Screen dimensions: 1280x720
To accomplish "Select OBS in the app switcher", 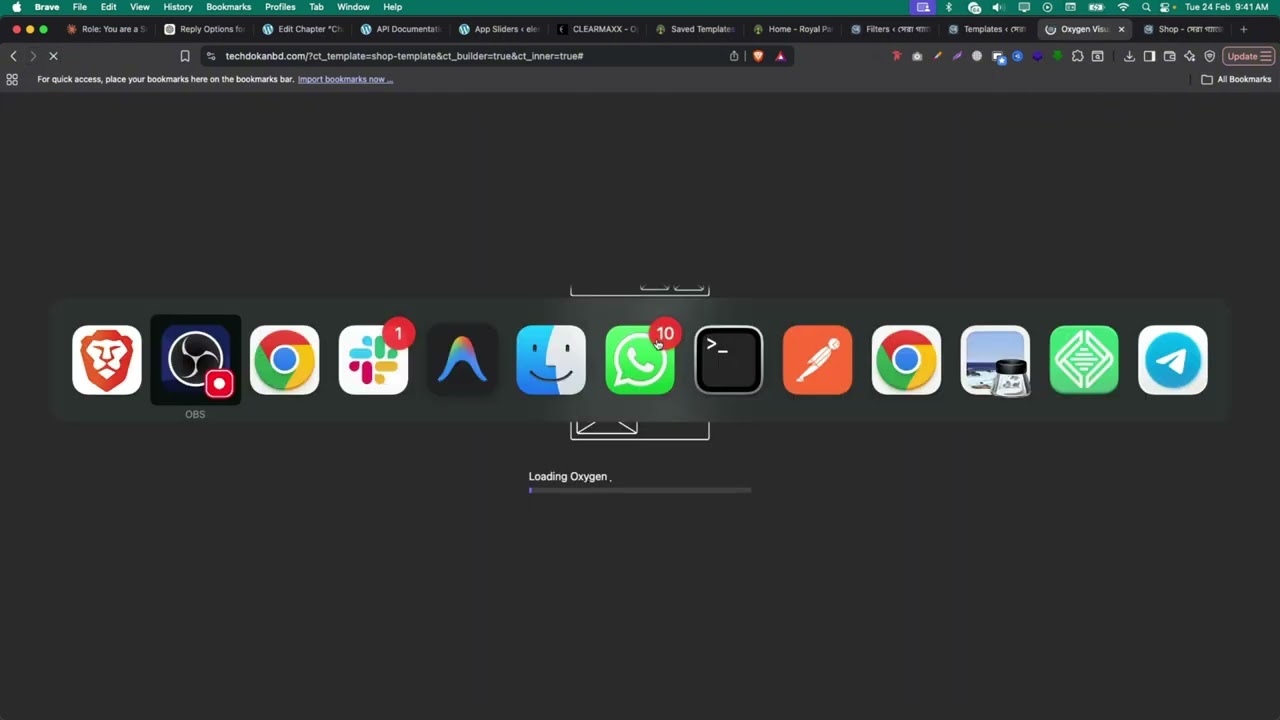I will (195, 360).
